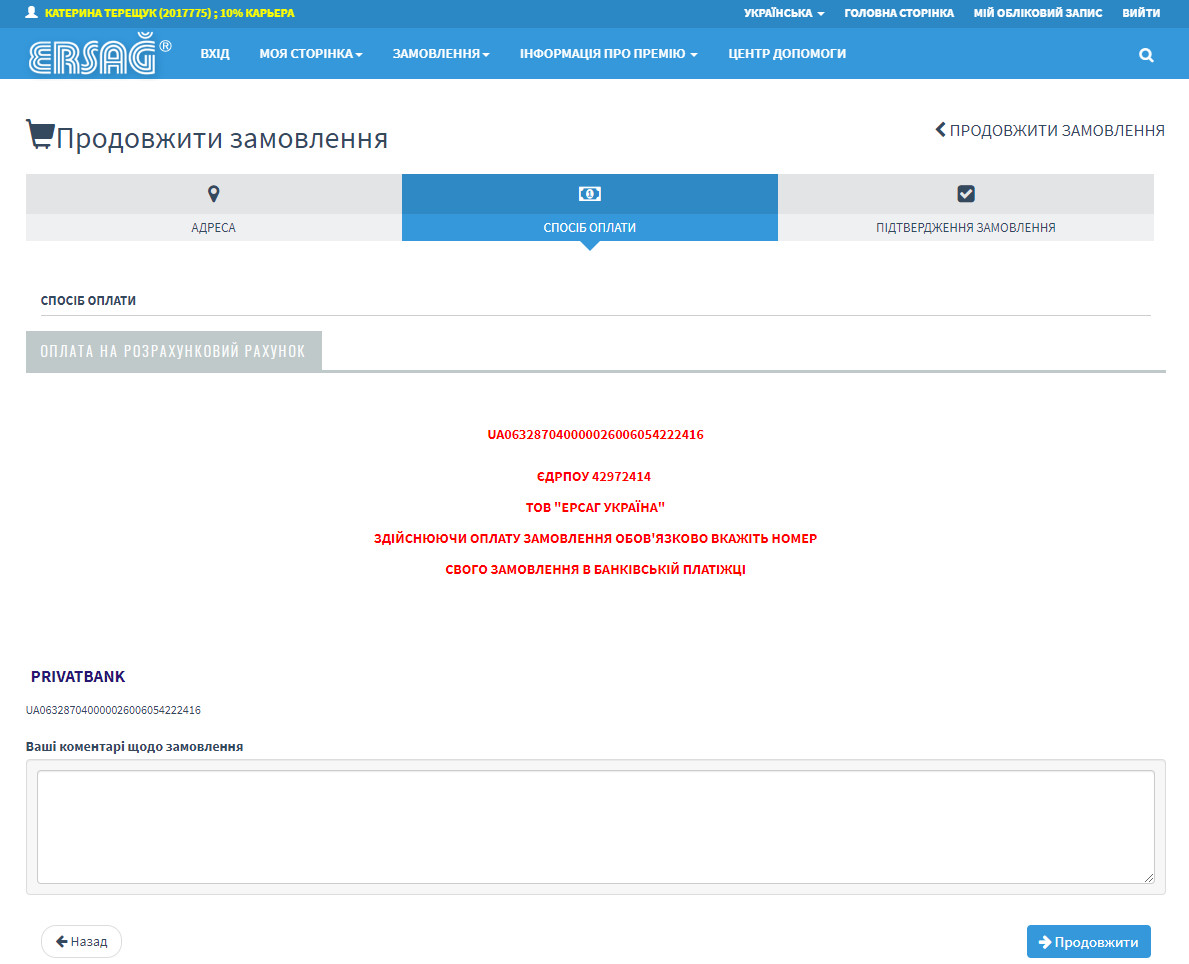Select the Вхід menu item
This screenshot has width=1189, height=964.
pos(215,54)
